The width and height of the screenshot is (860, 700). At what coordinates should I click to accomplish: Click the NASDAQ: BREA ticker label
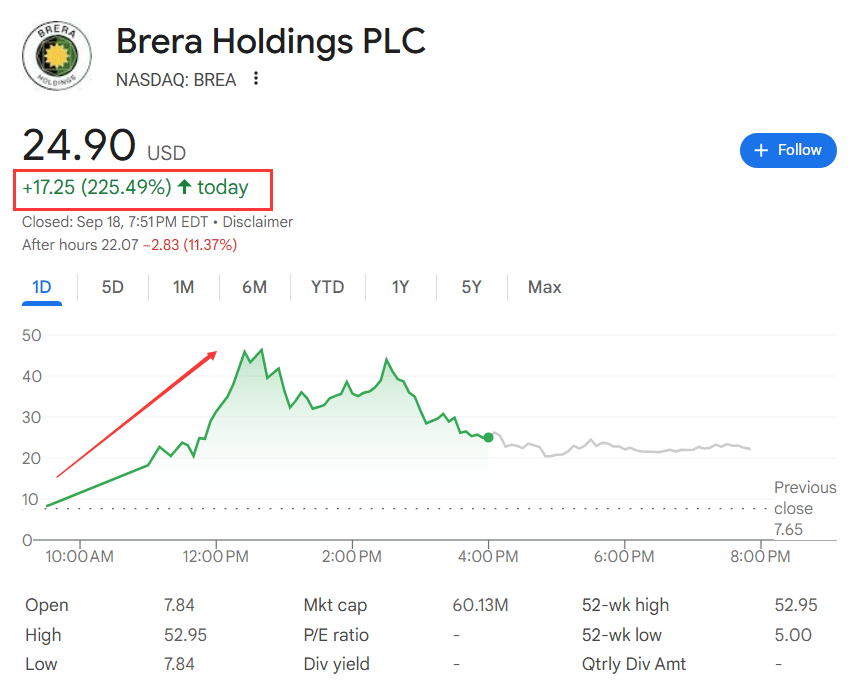pos(176,80)
